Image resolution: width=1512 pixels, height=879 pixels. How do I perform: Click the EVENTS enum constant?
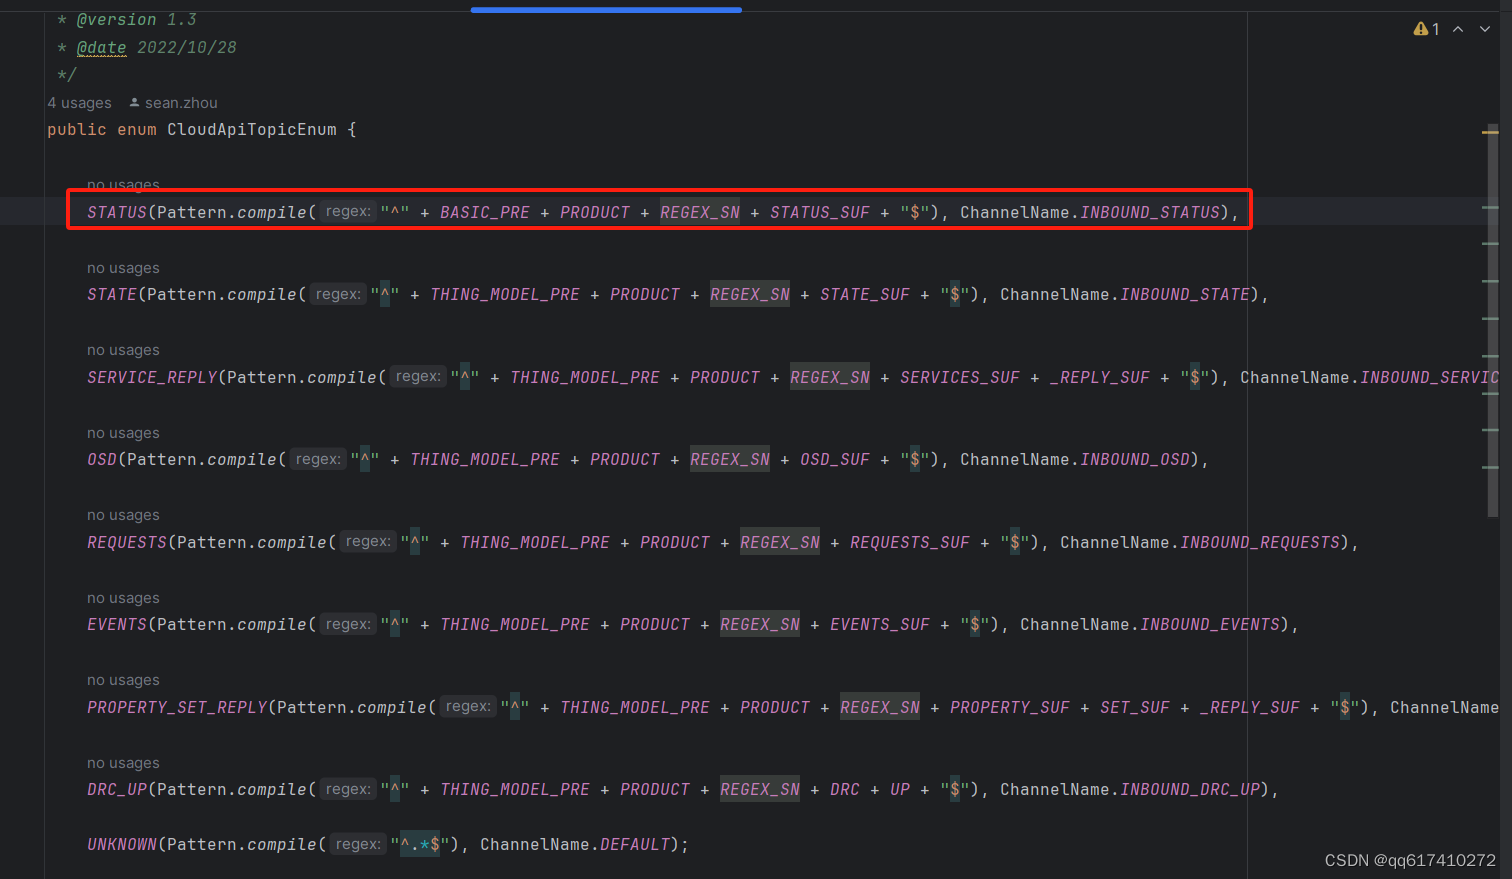click(117, 625)
